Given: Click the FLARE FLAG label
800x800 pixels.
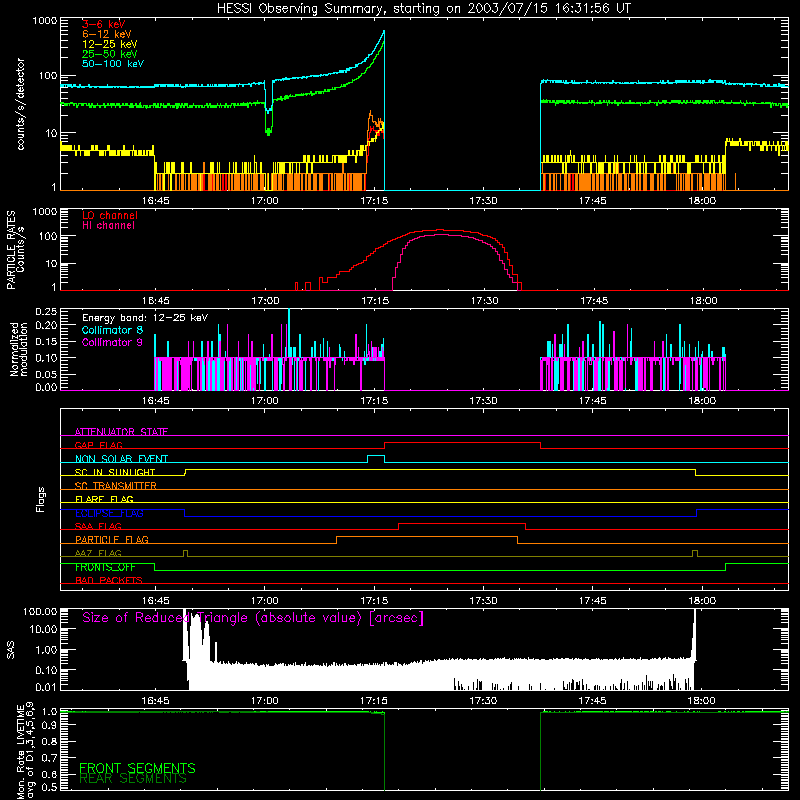Looking at the screenshot, I should coord(104,499).
